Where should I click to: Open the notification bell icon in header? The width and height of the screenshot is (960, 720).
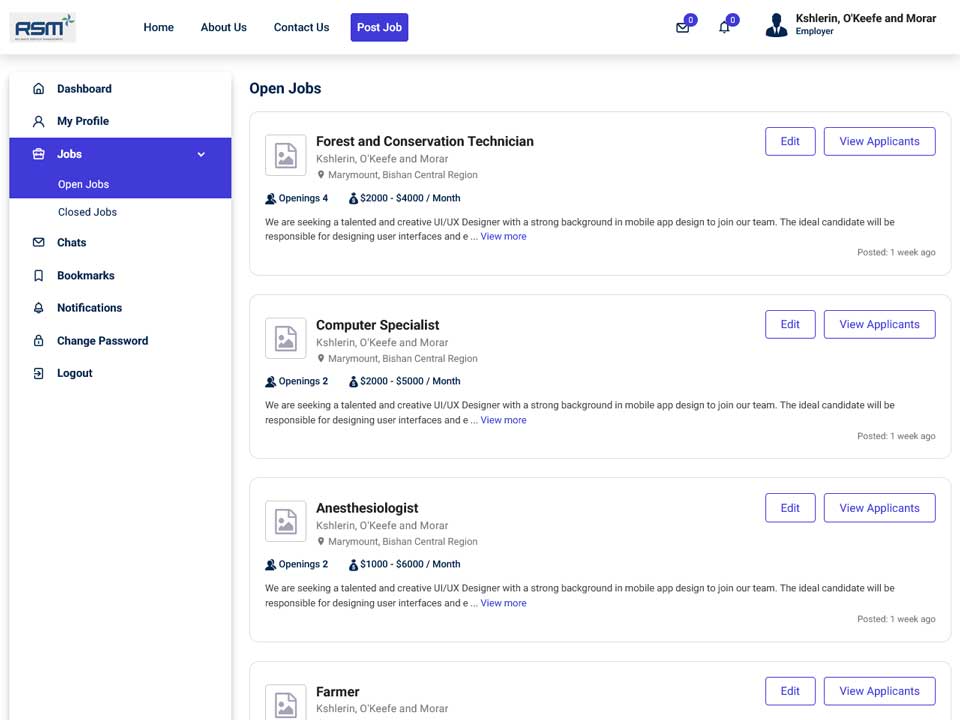coord(724,28)
